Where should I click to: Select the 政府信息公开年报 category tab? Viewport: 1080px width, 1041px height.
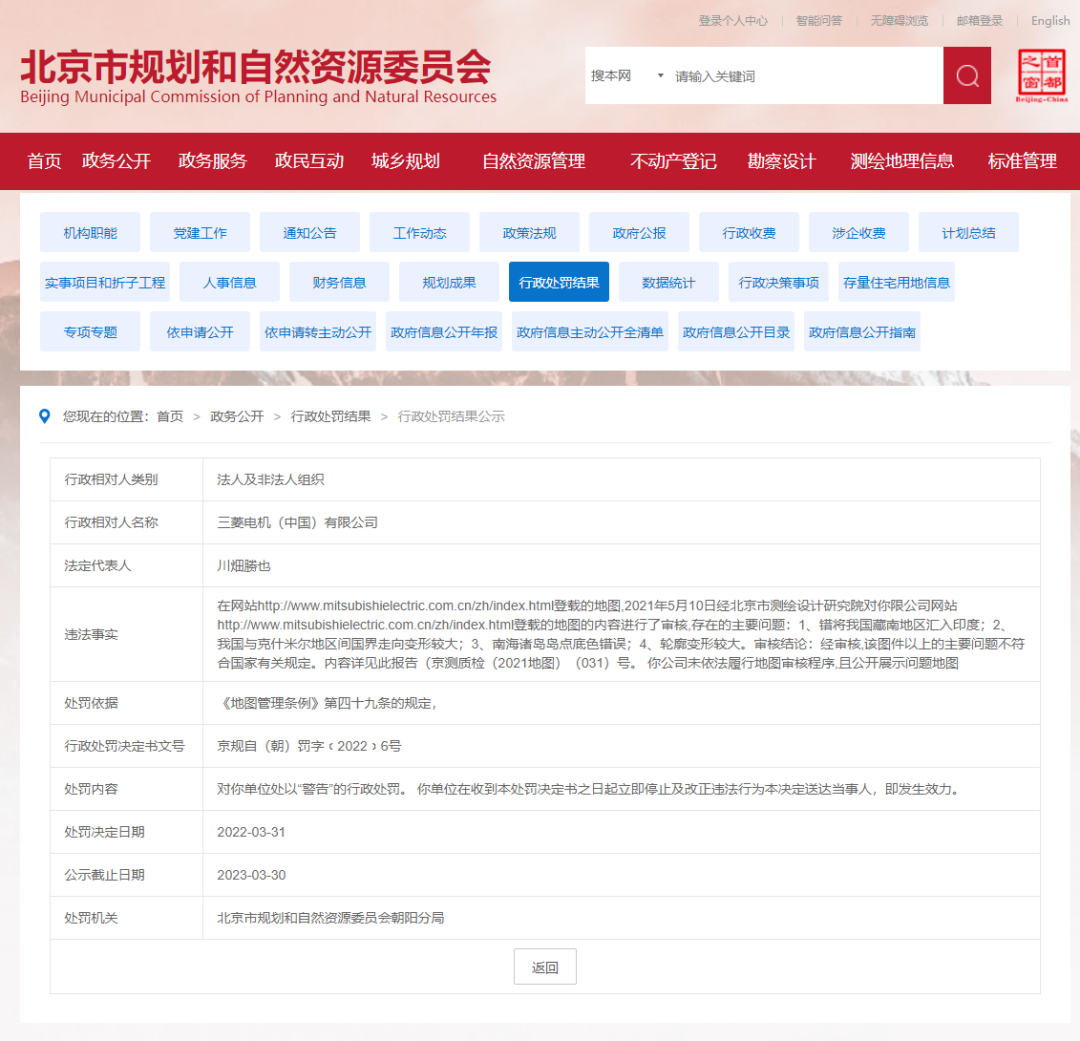tap(444, 332)
